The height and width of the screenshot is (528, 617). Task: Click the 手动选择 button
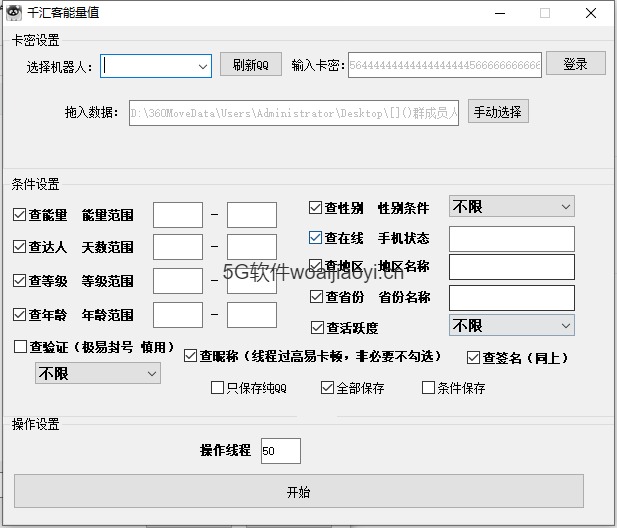pyautogui.click(x=498, y=111)
